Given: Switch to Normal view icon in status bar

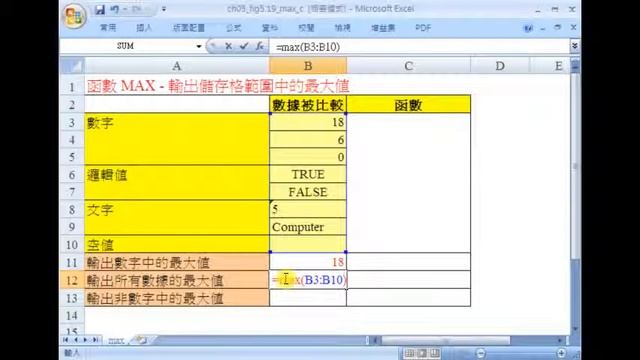Looking at the screenshot, I should 409,353.
